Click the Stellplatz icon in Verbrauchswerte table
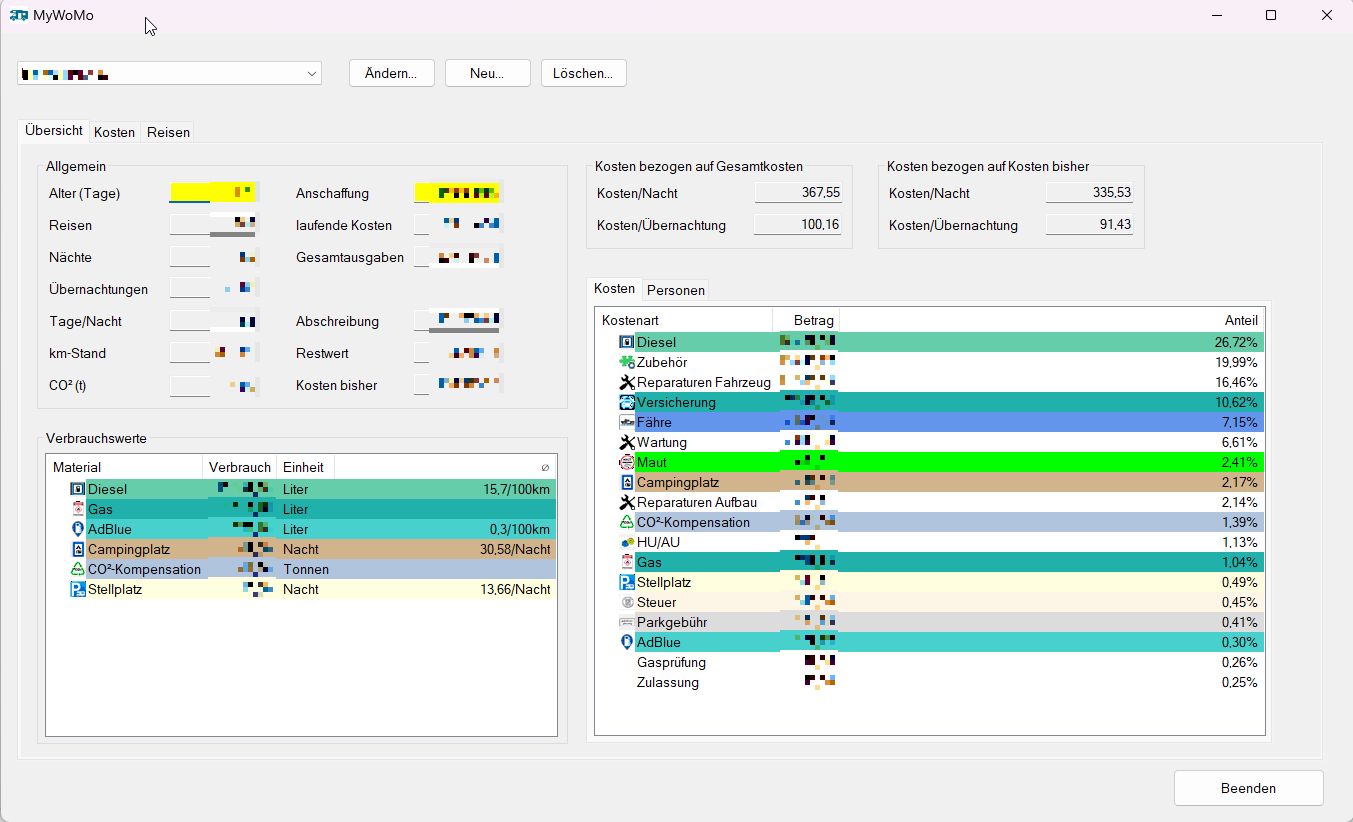The height and width of the screenshot is (822, 1353). 78,589
